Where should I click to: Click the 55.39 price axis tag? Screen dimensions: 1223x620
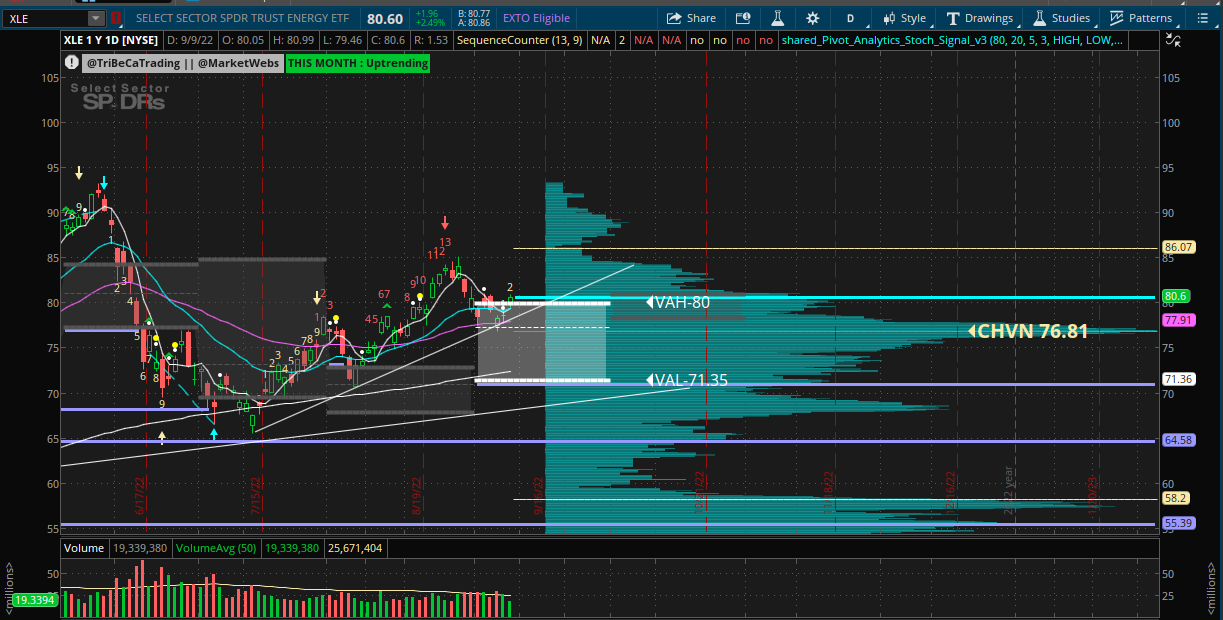coord(1179,522)
